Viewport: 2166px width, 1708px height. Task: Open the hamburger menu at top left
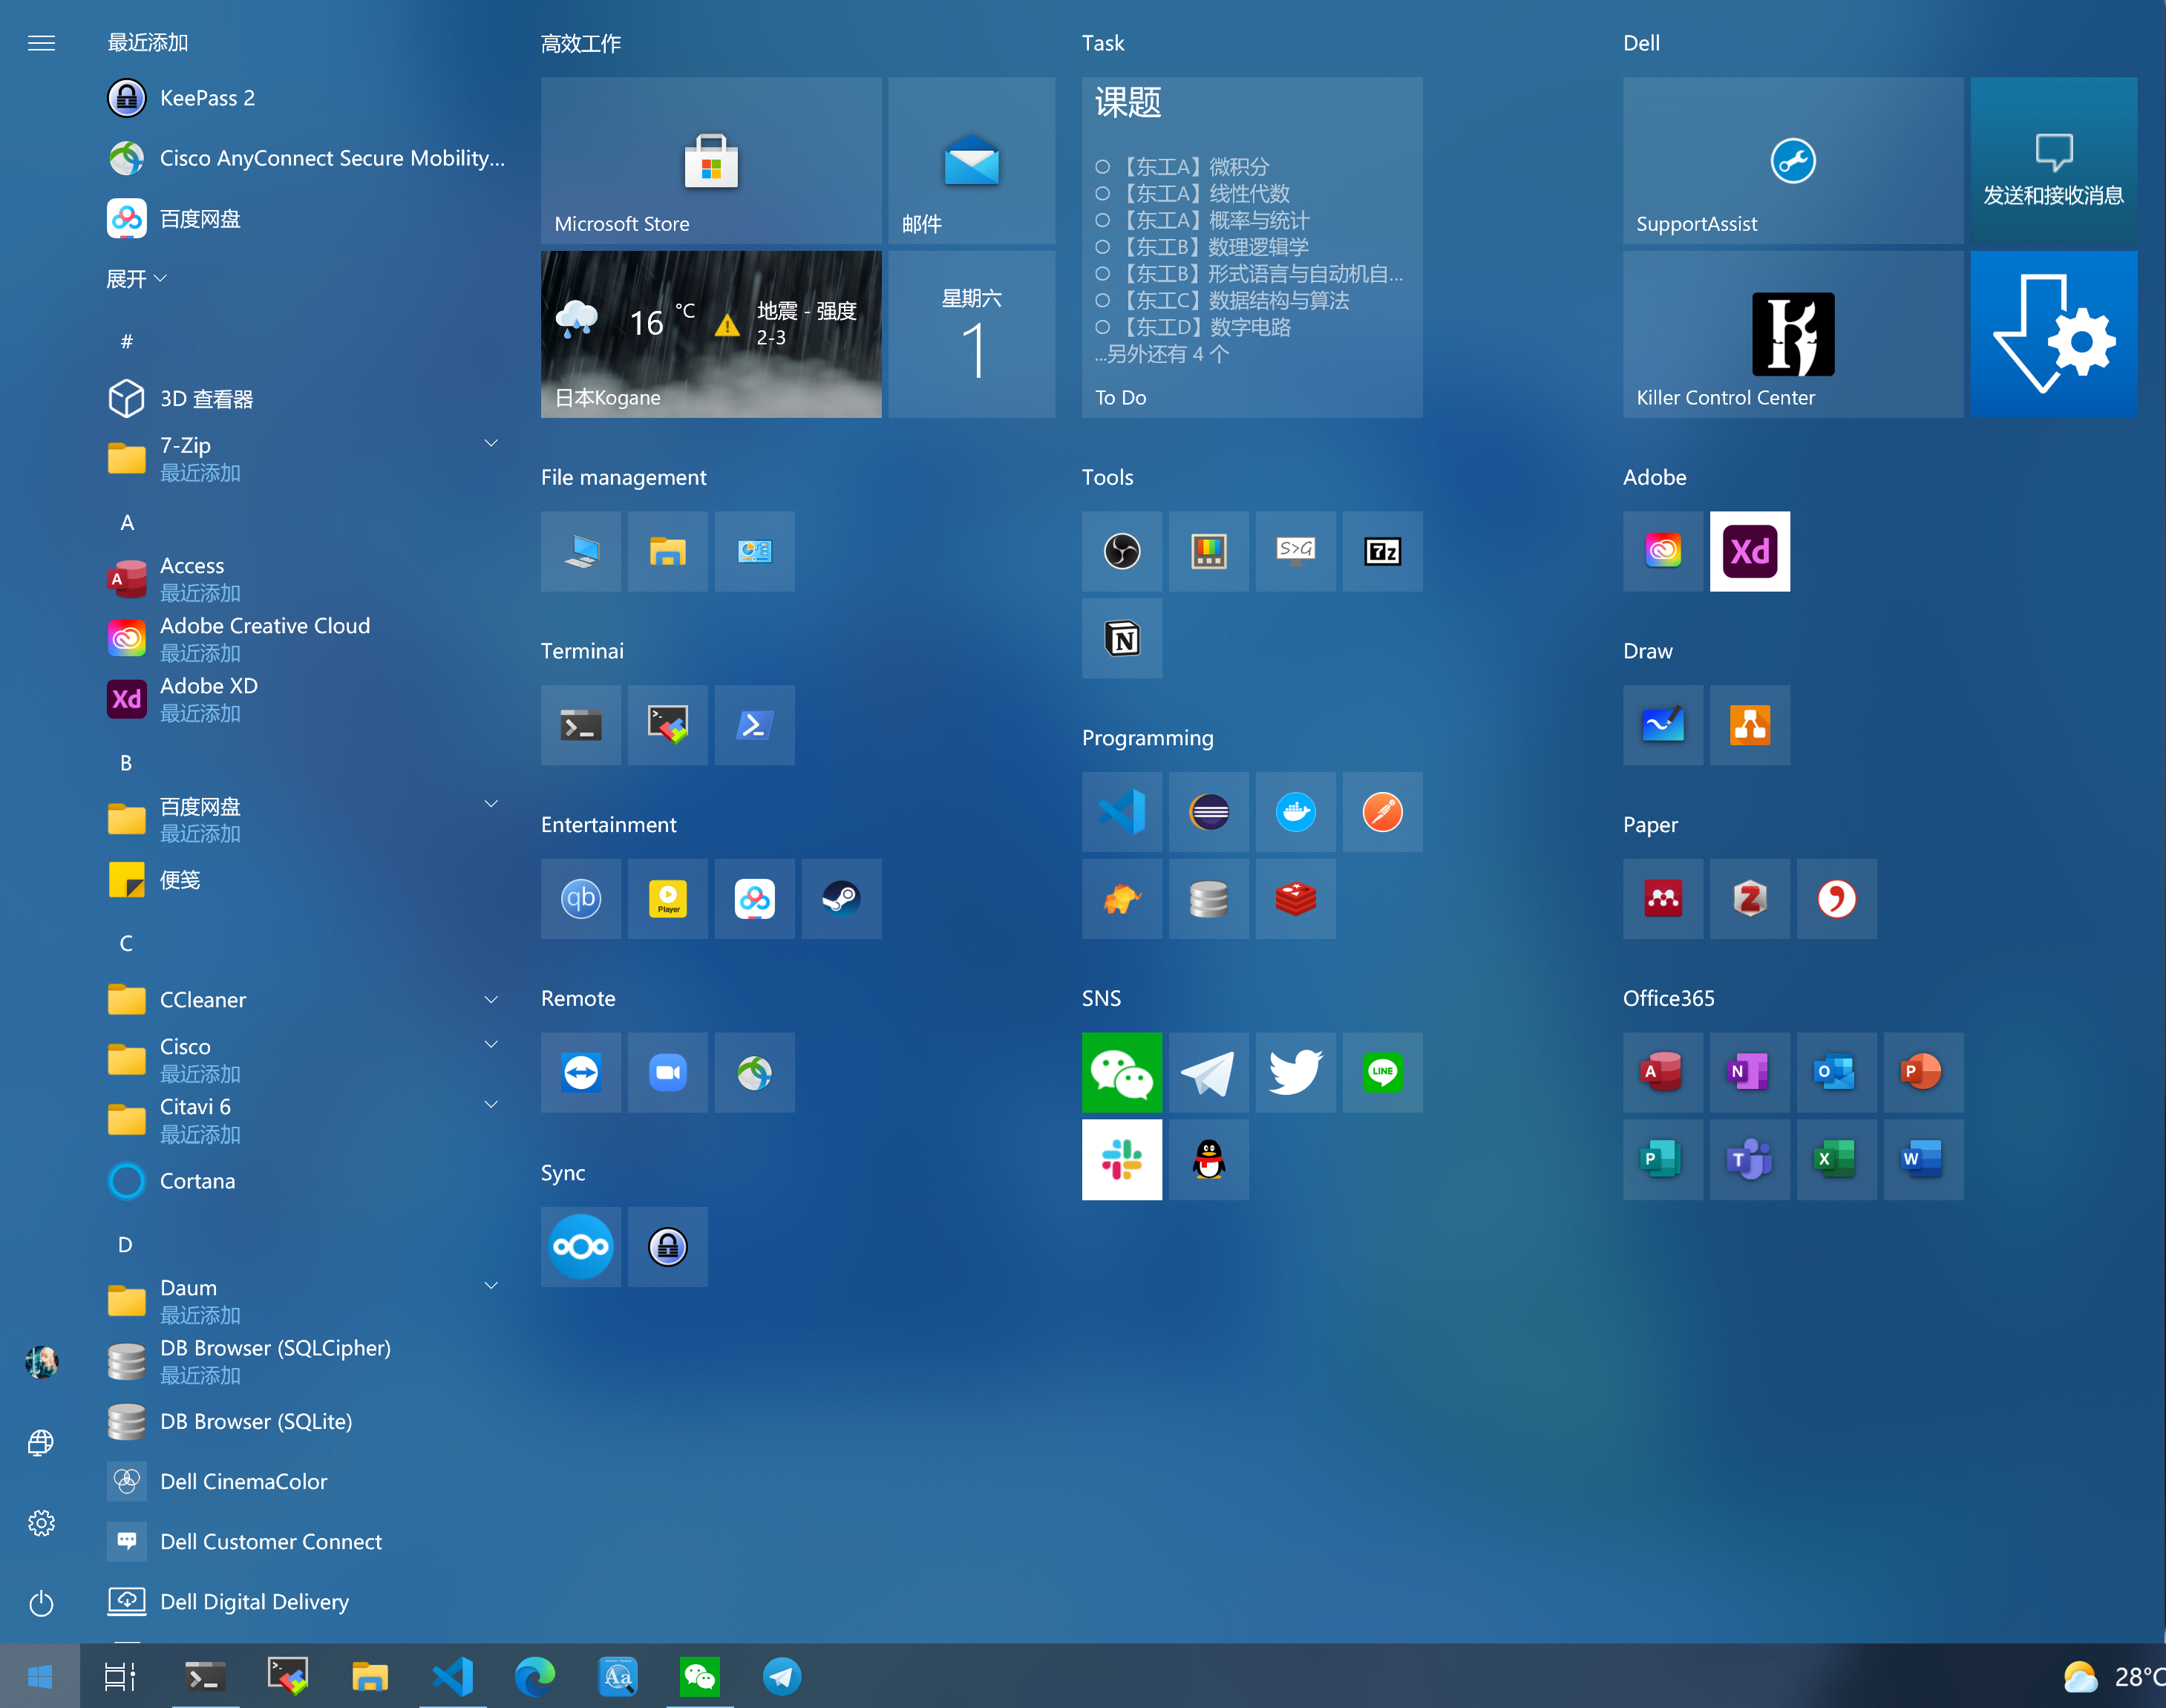coord(41,43)
